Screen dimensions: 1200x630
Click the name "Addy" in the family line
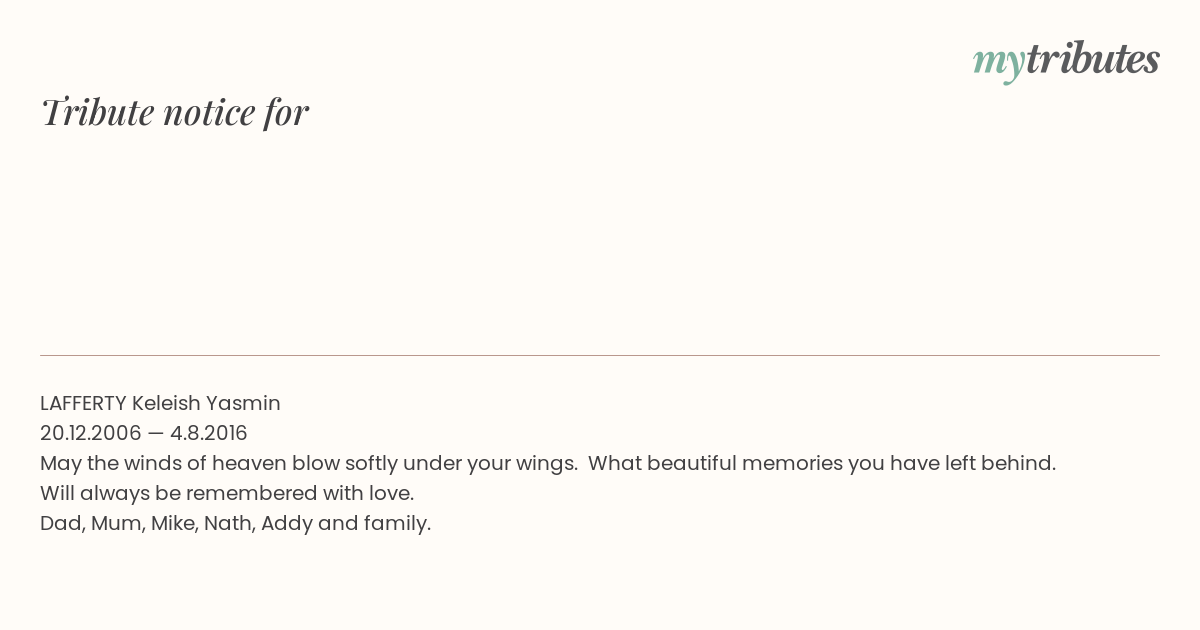point(286,524)
